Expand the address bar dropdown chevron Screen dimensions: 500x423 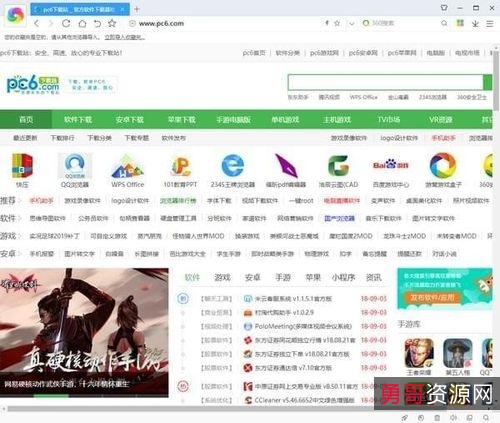(x=351, y=23)
